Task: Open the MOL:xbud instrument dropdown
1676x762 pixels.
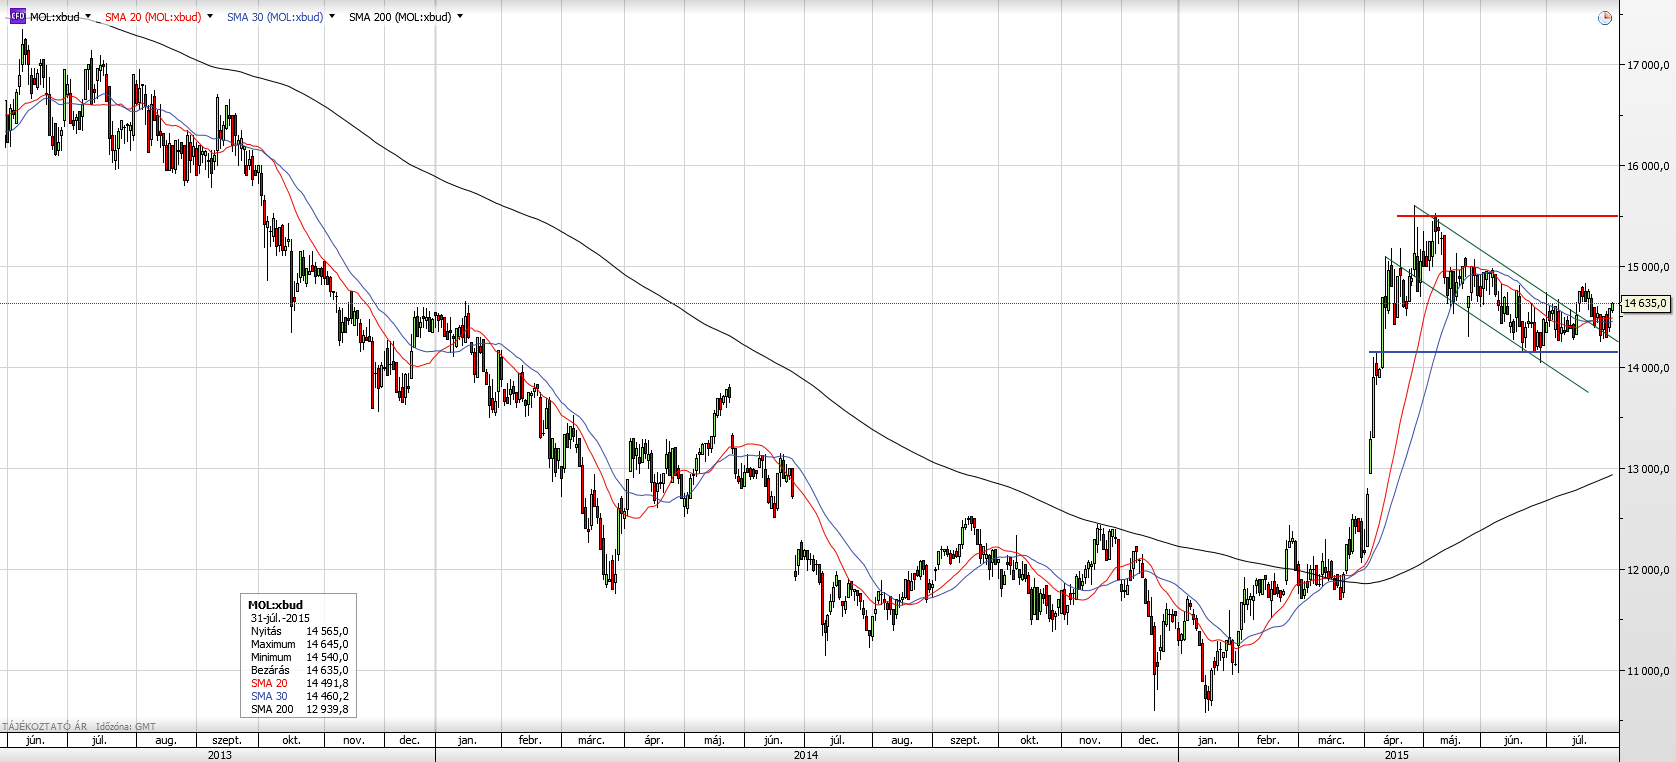Action: point(88,16)
